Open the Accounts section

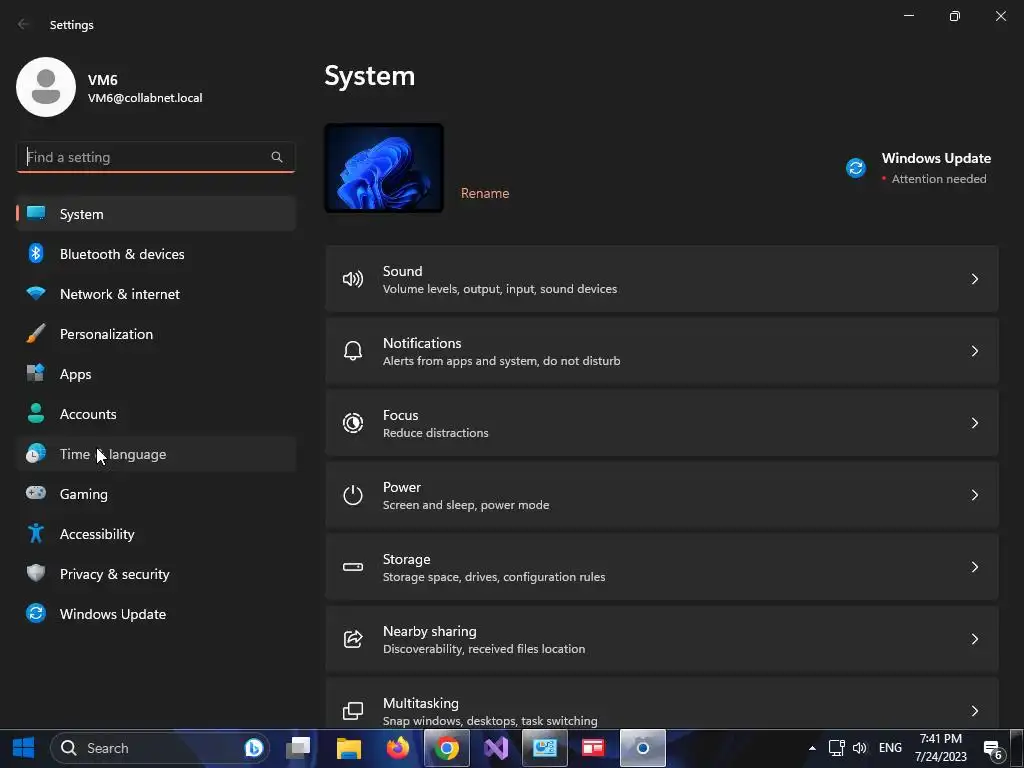156,414
